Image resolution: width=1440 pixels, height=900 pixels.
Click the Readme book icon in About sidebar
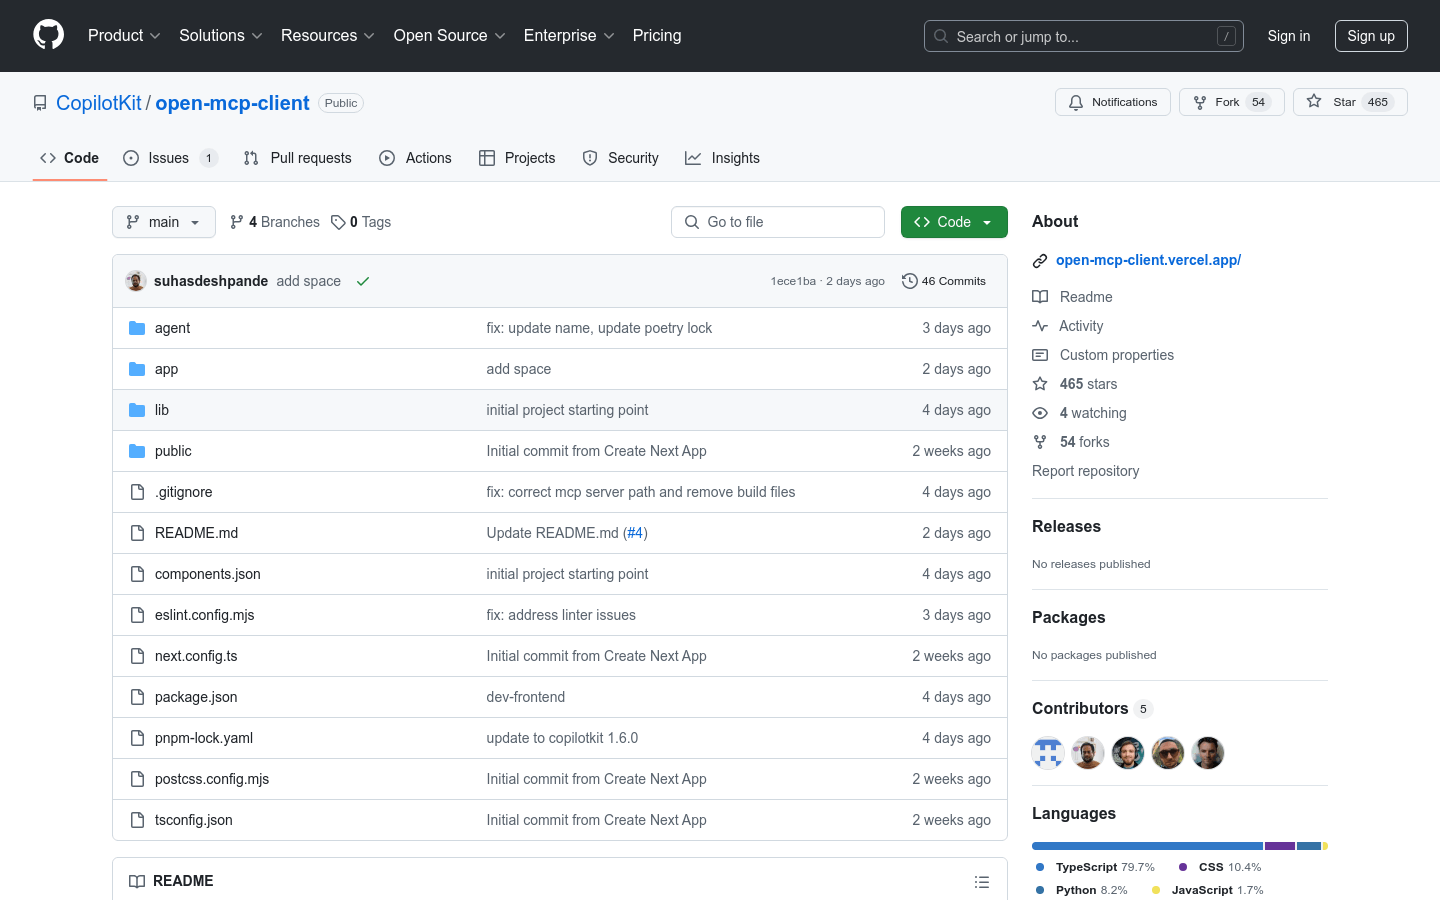(1039, 296)
